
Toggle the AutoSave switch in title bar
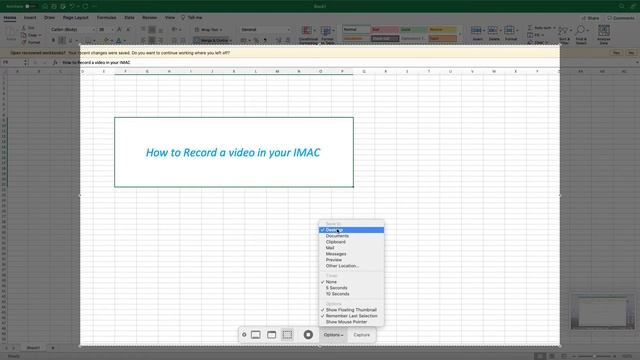[x=30, y=7]
